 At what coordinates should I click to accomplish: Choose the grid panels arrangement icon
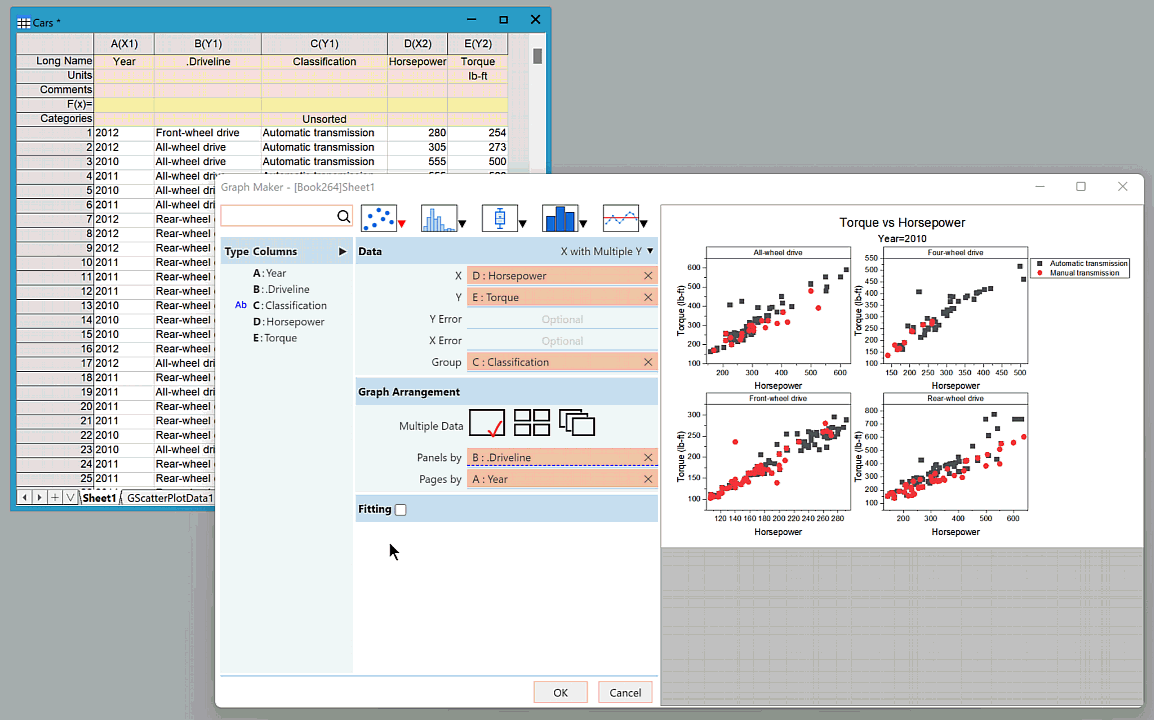click(532, 423)
